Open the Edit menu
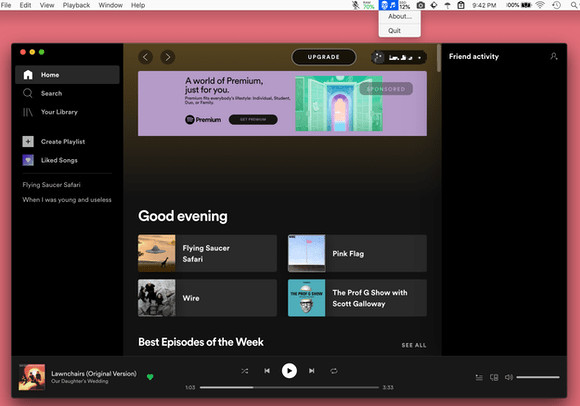Screen dimensions: 580x406 tap(25, 5)
